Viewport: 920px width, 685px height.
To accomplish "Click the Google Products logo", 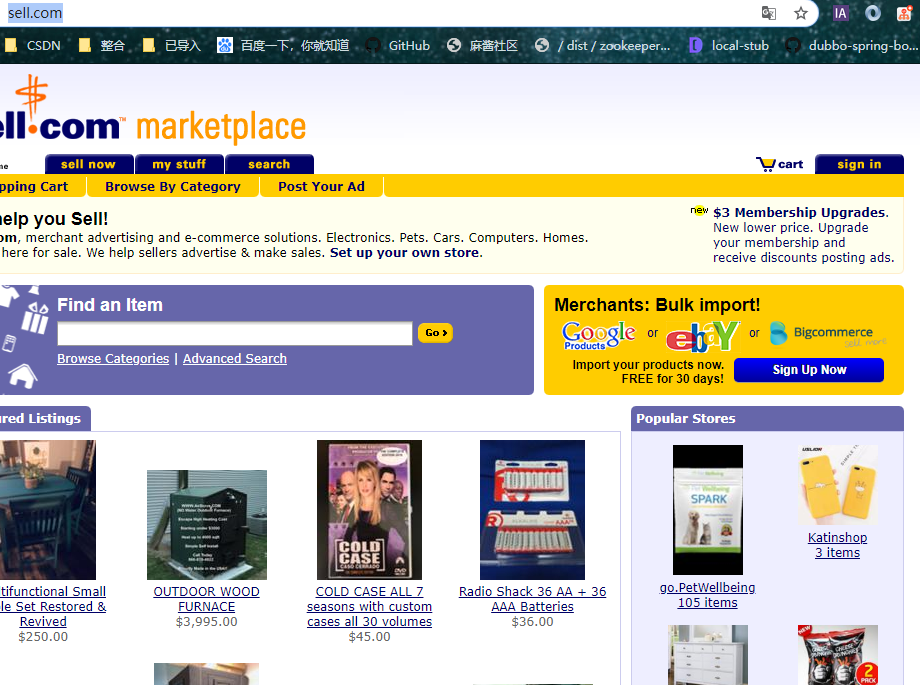I will pyautogui.click(x=598, y=335).
